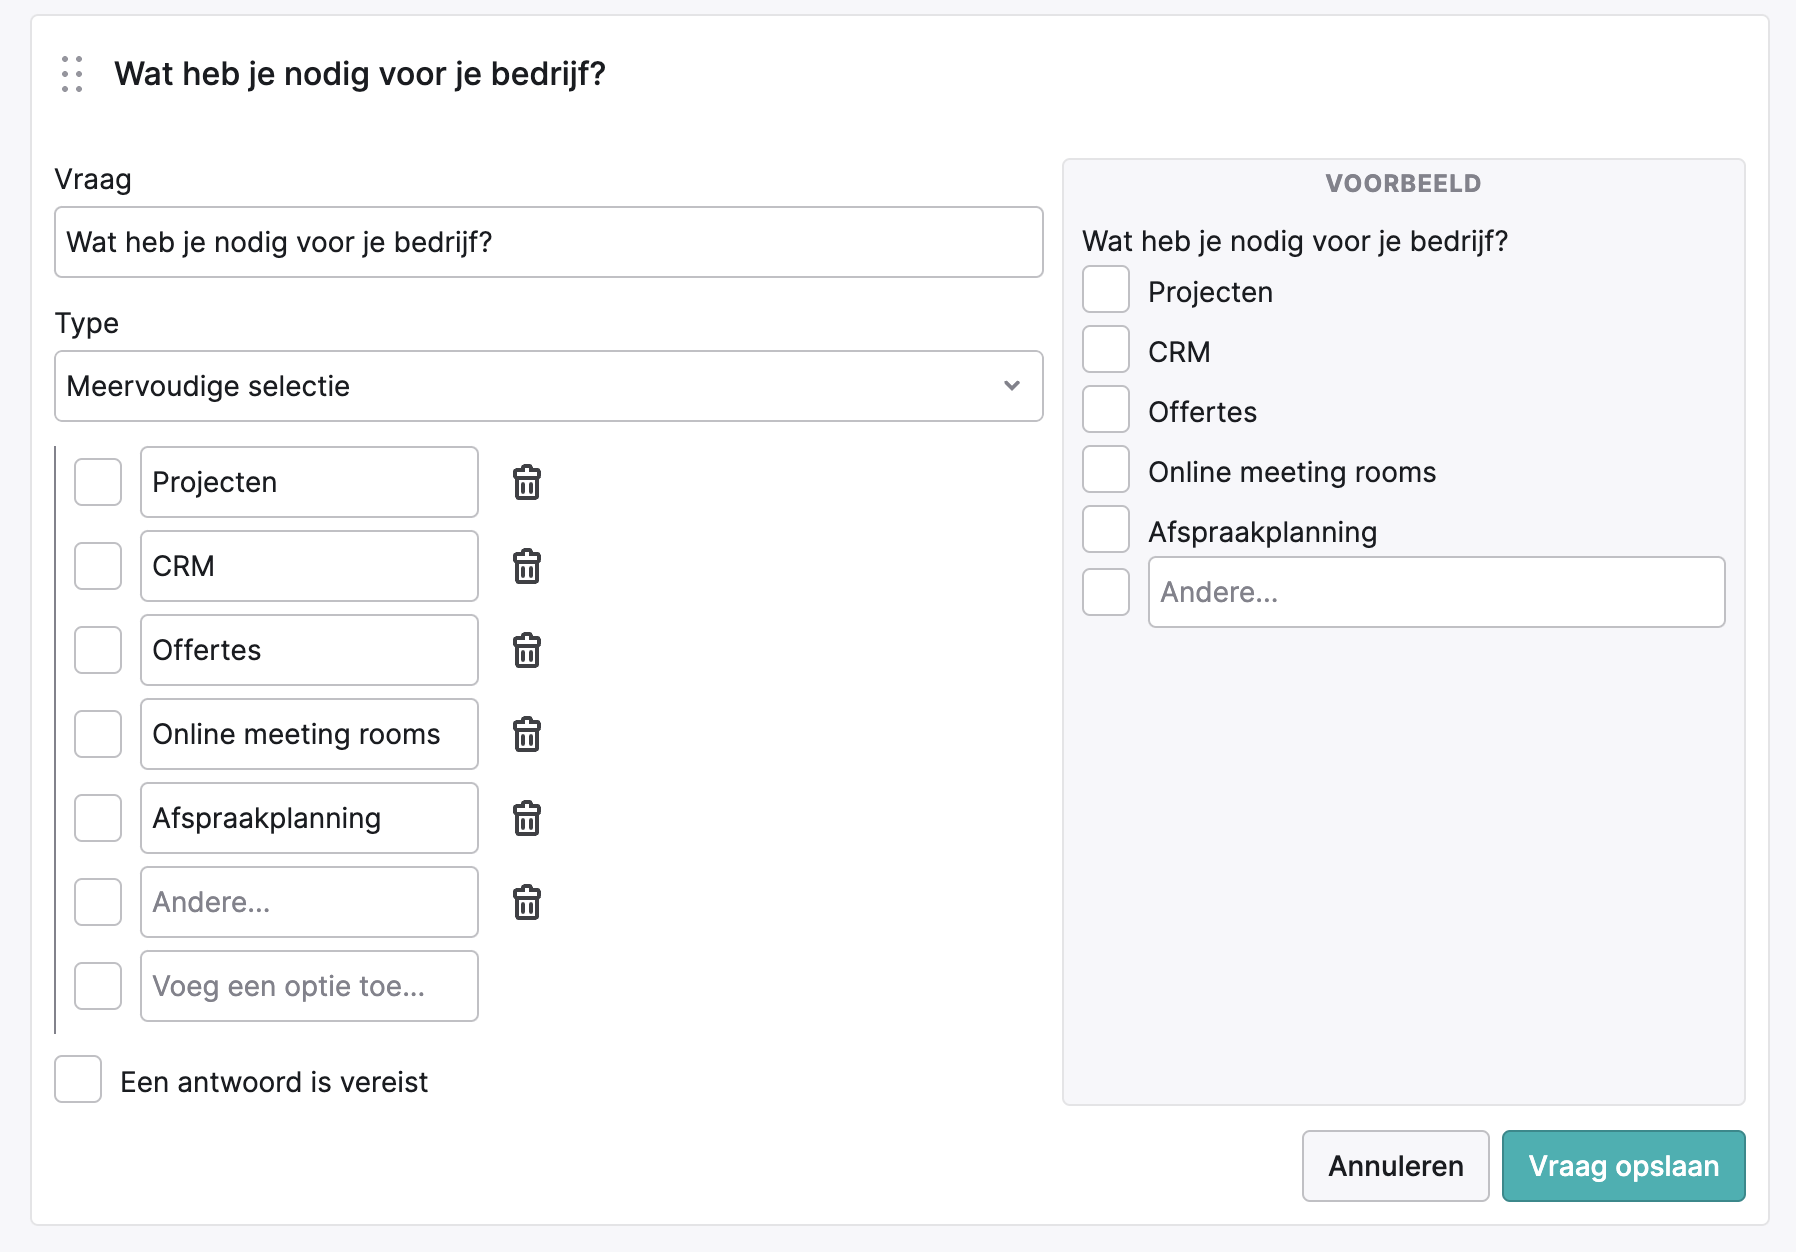Click the Vraag text input field
The height and width of the screenshot is (1252, 1796).
point(549,242)
